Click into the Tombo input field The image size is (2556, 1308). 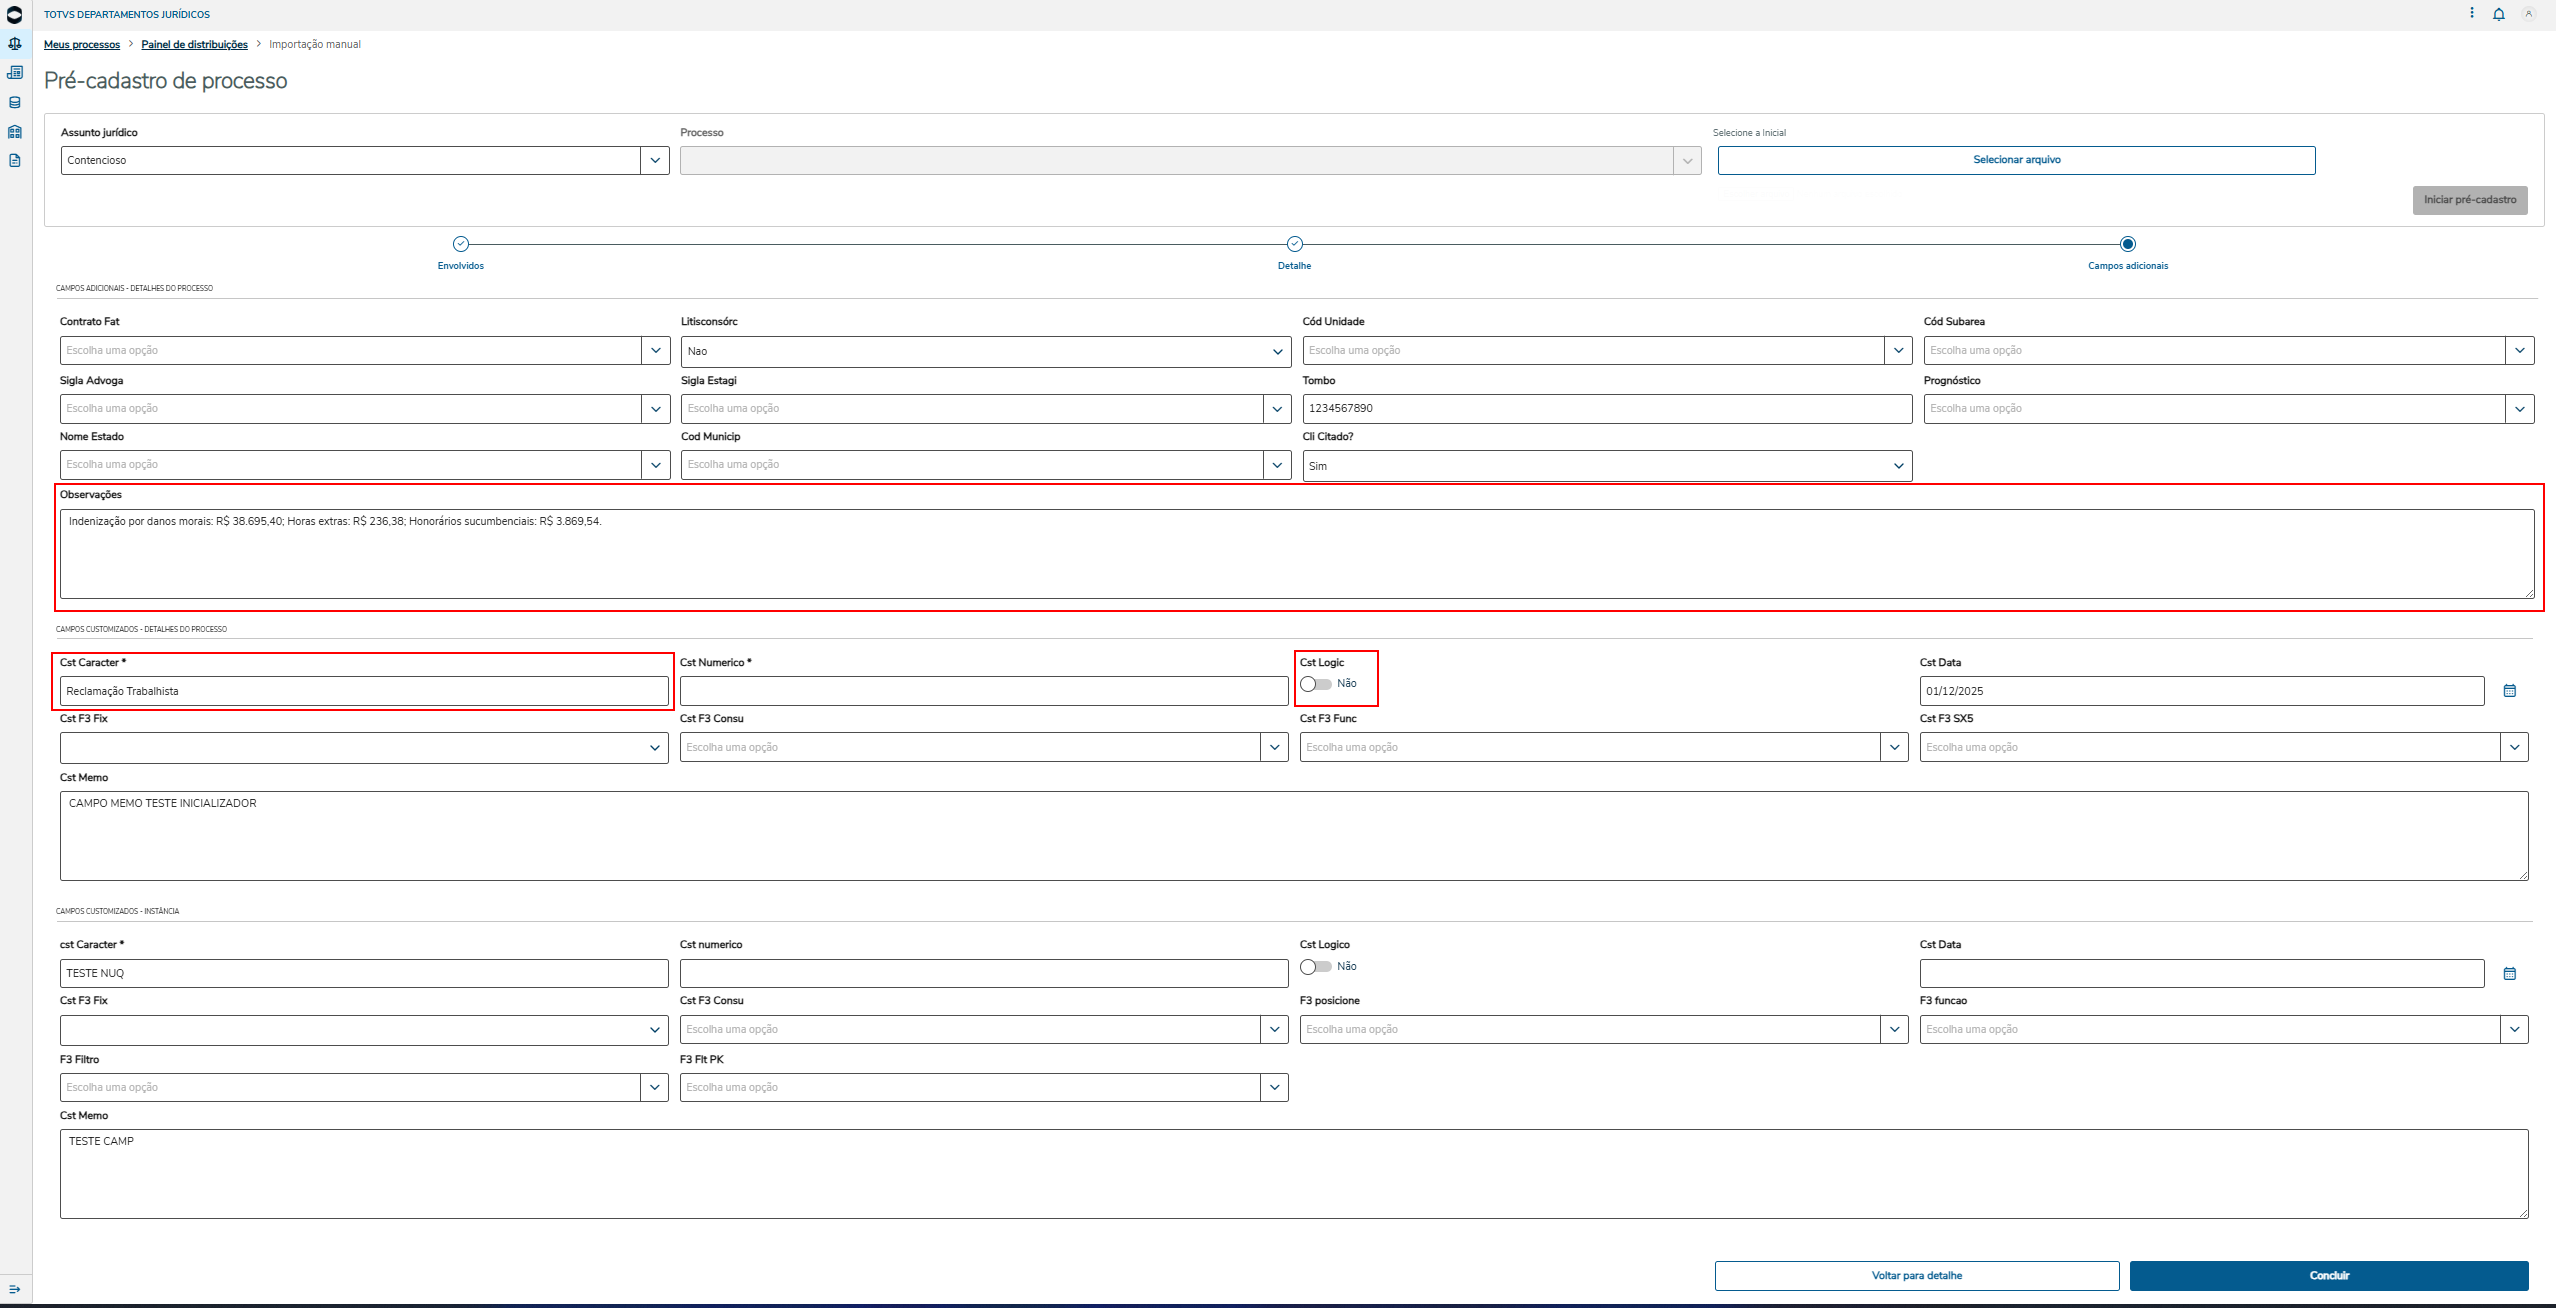[x=1606, y=409]
